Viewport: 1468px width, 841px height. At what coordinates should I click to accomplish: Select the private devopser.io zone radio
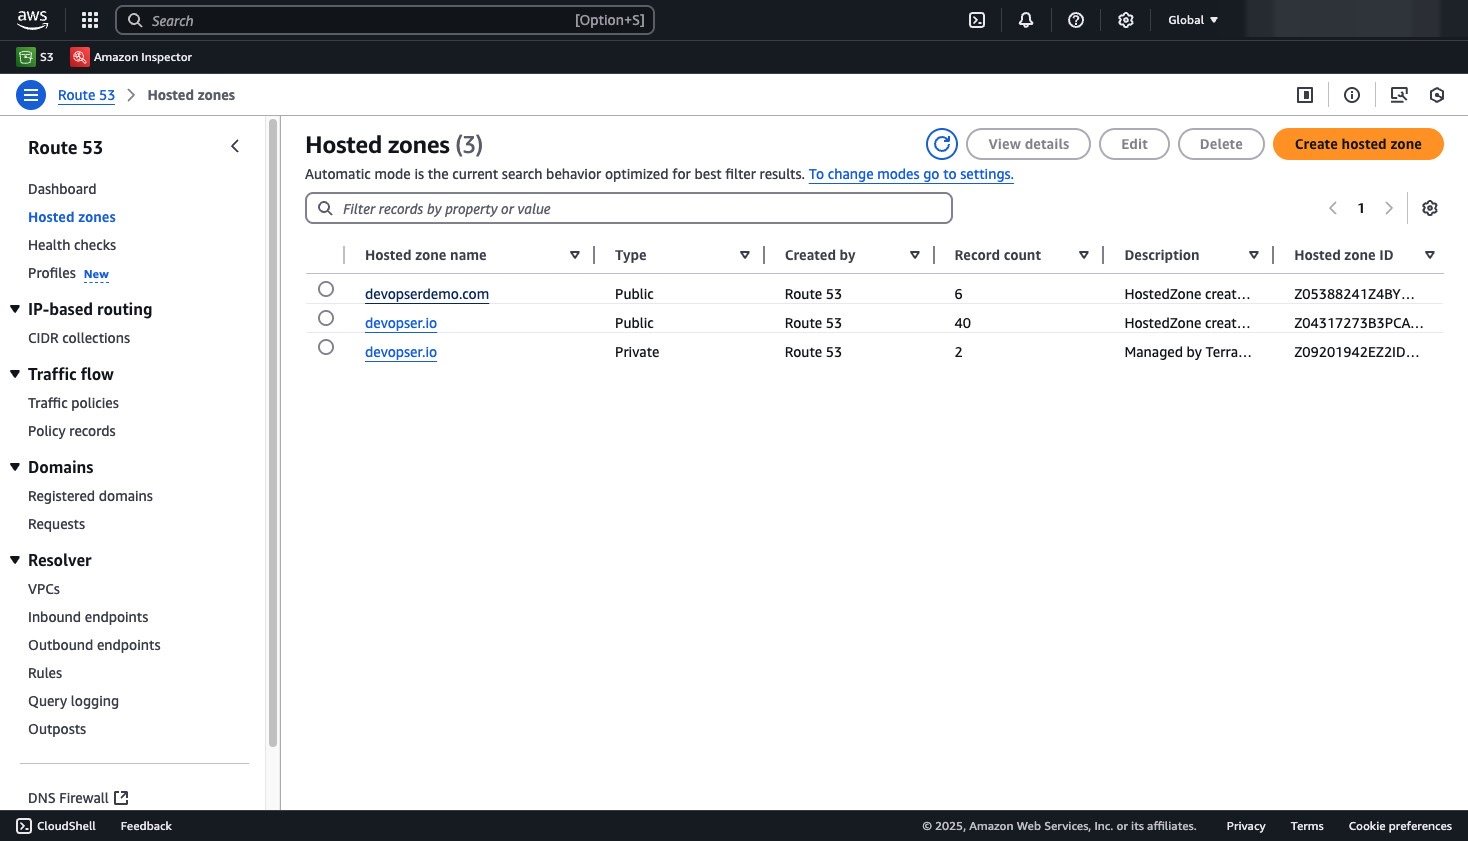click(326, 347)
